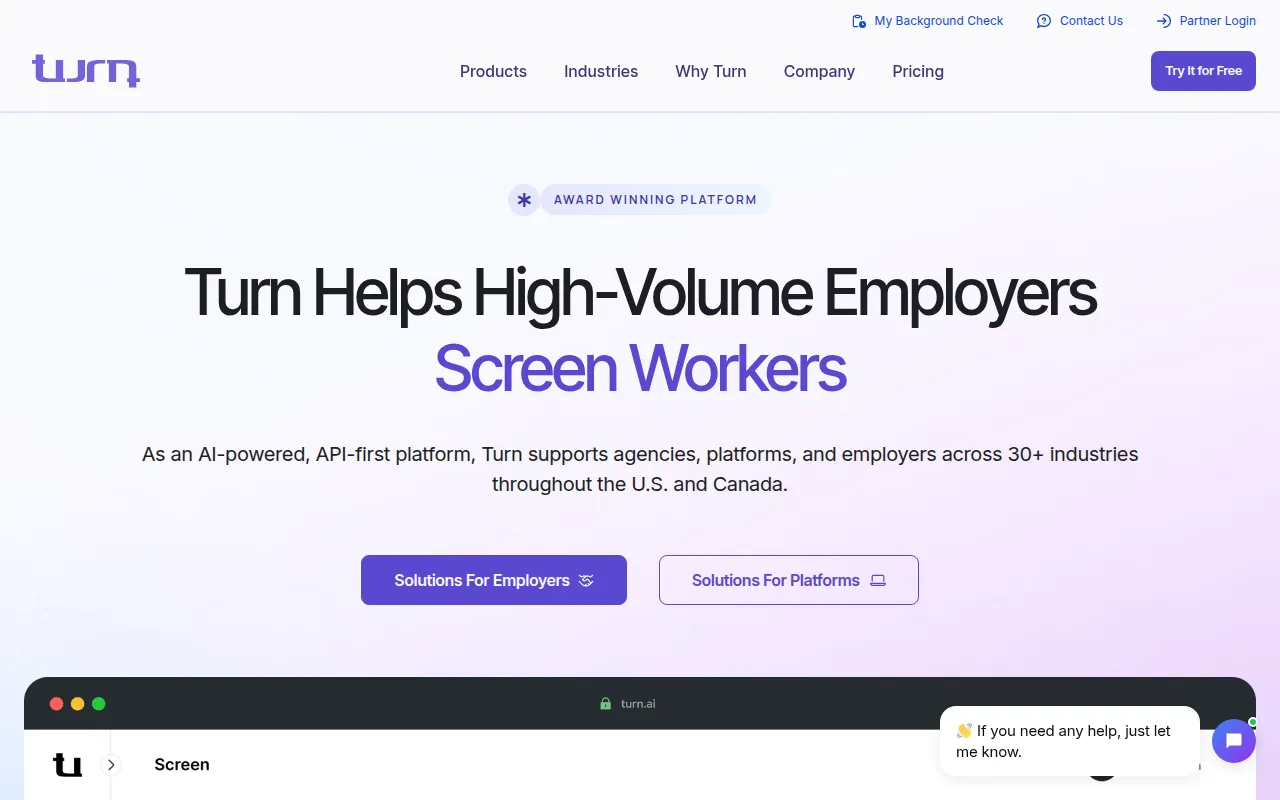This screenshot has height=800, width=1280.
Task: Open the Products menu
Action: [493, 71]
